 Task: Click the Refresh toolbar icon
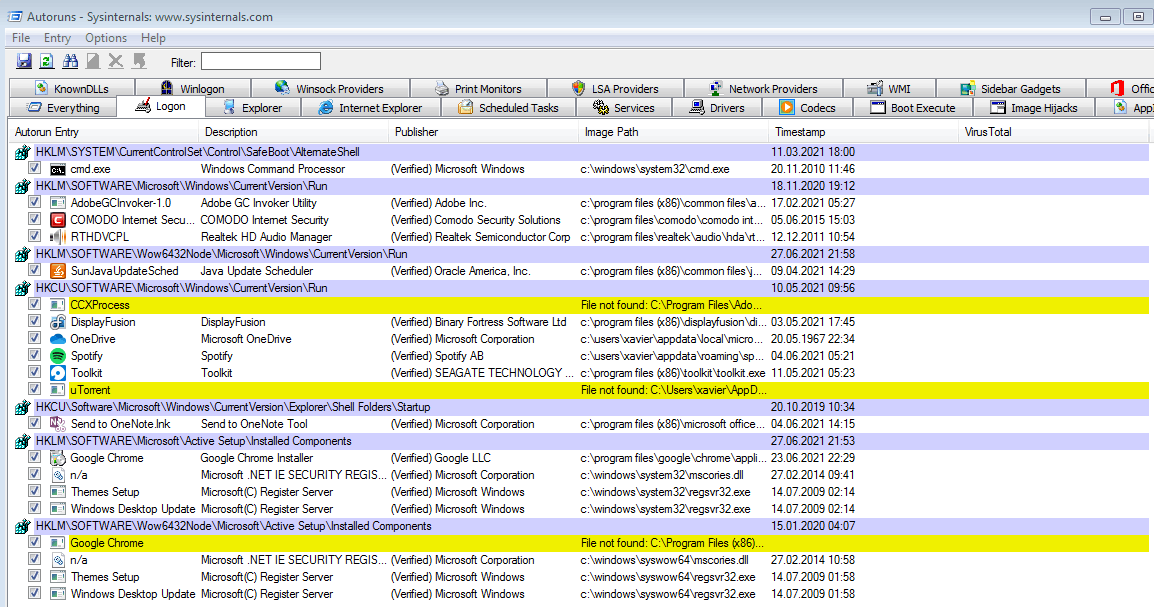pyautogui.click(x=46, y=61)
